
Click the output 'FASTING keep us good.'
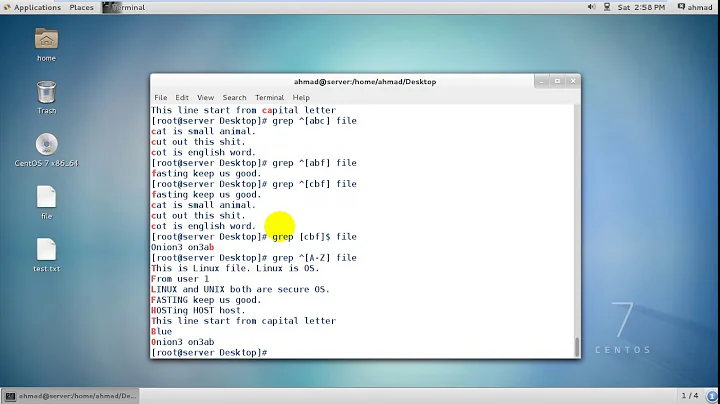206,300
